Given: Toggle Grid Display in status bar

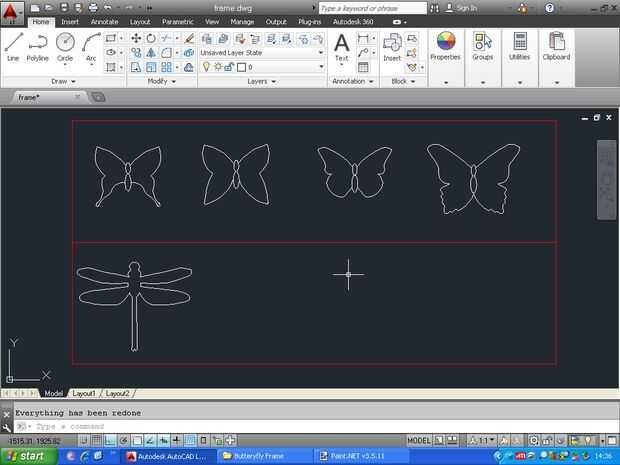Looking at the screenshot, I should (96, 440).
